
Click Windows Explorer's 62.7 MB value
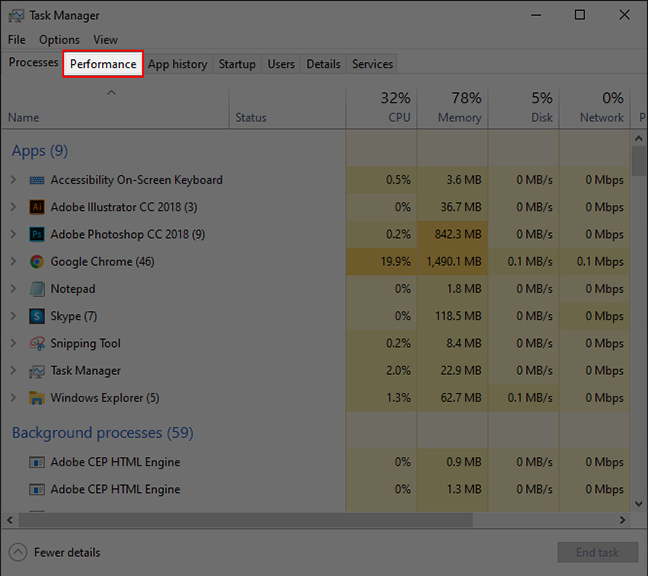click(x=461, y=398)
